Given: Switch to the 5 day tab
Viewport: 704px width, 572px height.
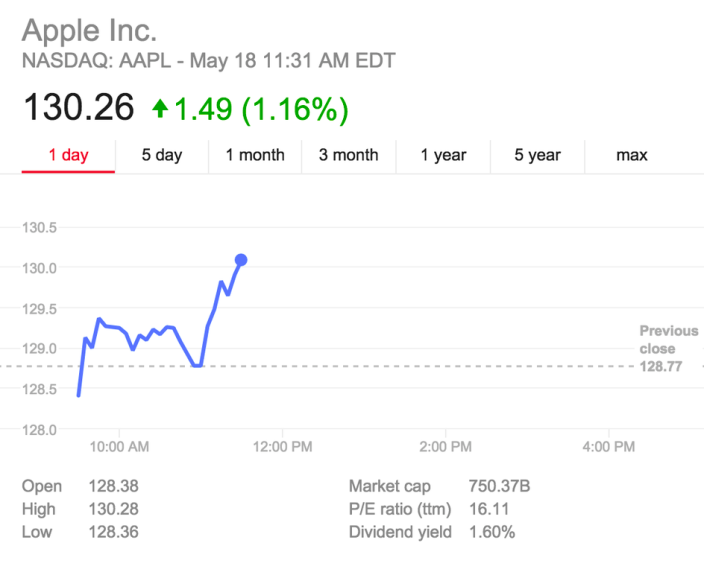Looking at the screenshot, I should 161,155.
